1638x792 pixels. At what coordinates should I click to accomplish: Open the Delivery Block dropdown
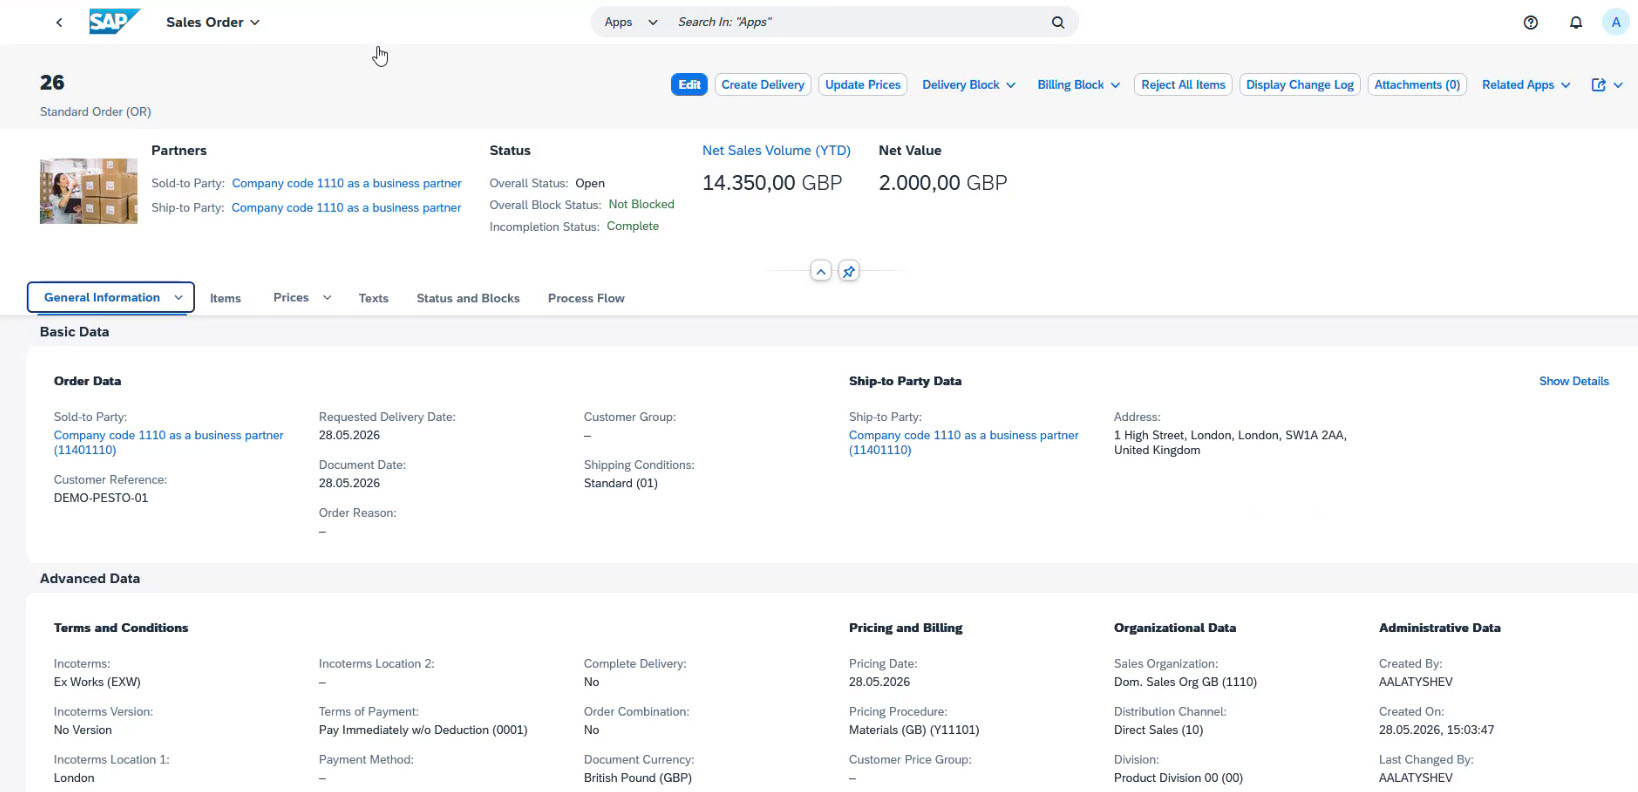click(x=968, y=85)
